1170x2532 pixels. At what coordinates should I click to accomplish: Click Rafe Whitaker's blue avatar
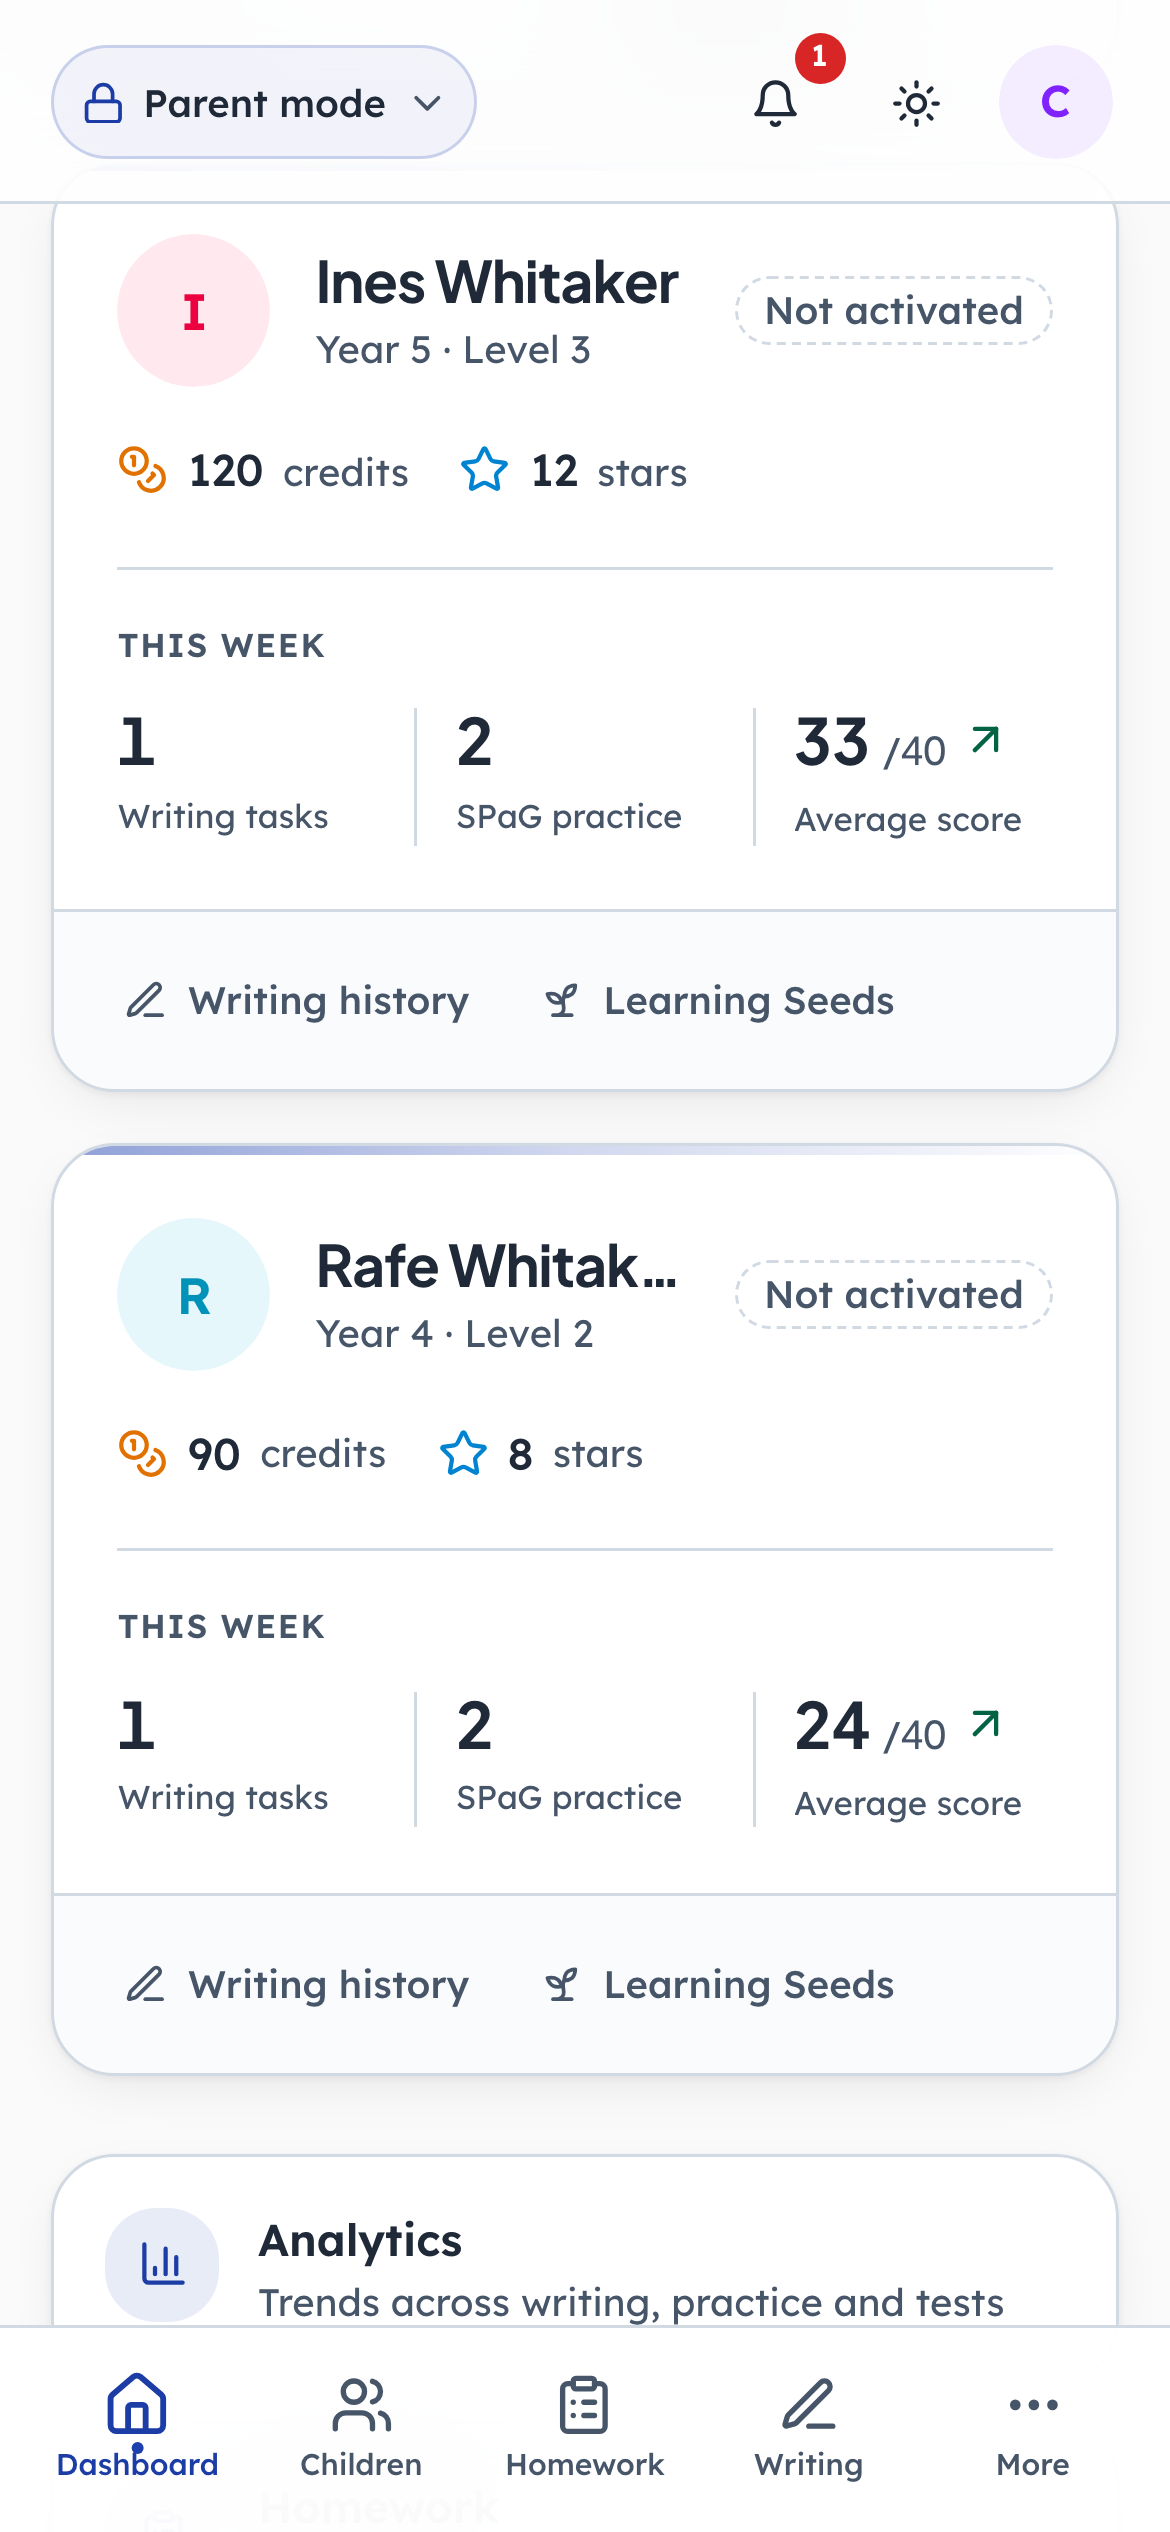(x=193, y=1295)
